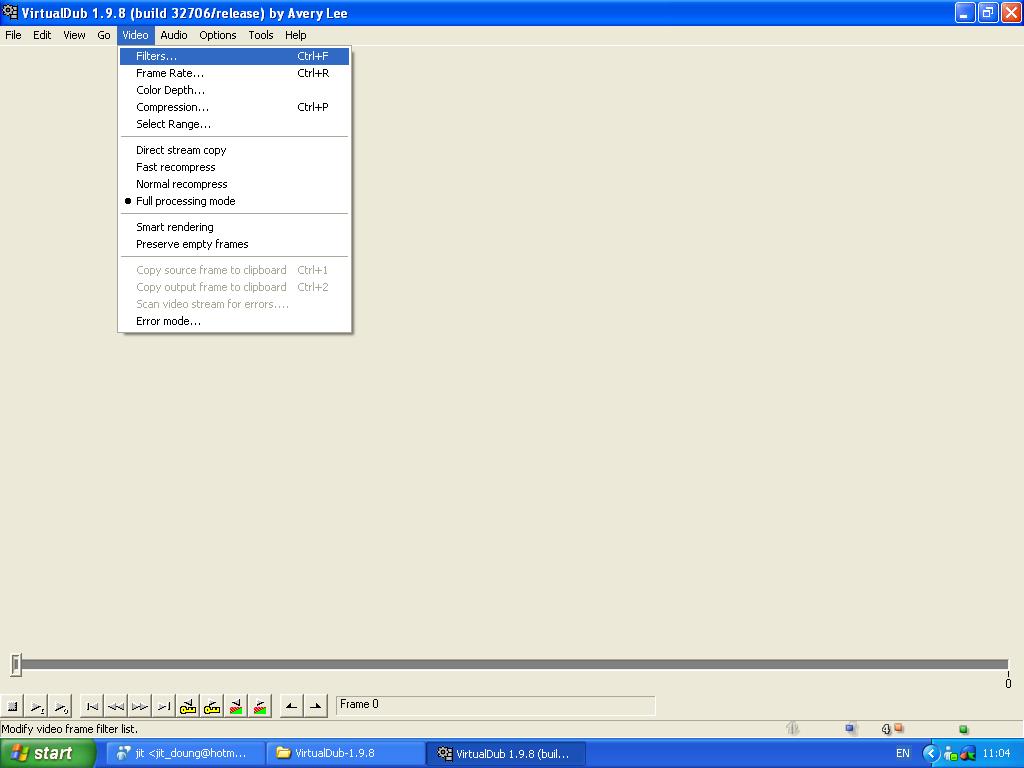The height and width of the screenshot is (768, 1024).
Task: Jump to the end of the video
Action: click(164, 706)
